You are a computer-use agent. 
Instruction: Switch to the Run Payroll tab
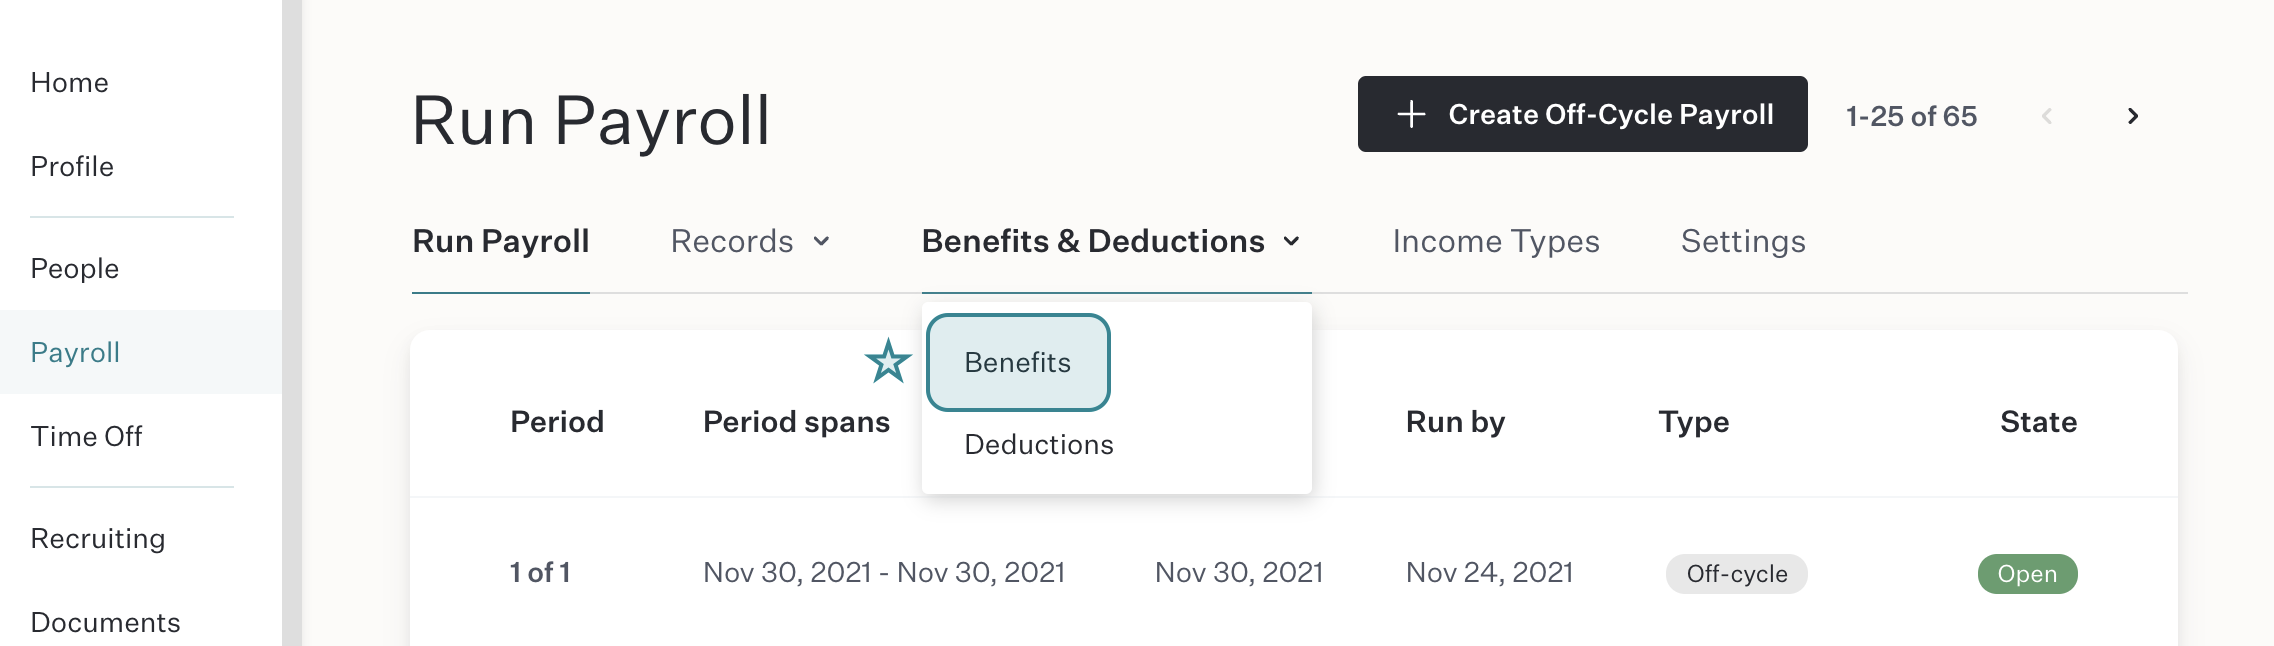pos(500,241)
